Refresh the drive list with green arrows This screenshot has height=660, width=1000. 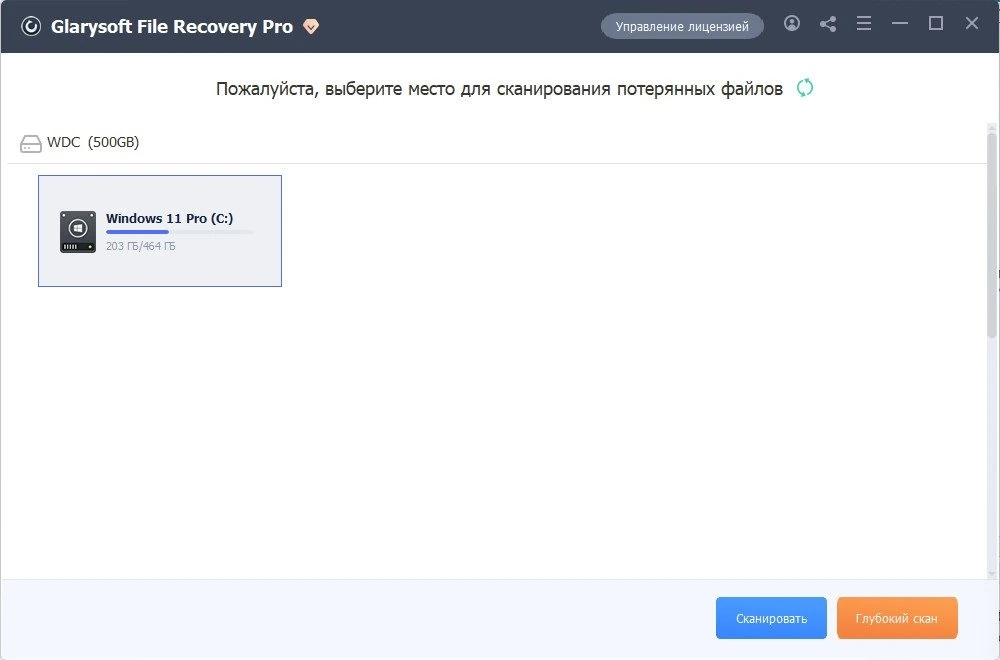click(805, 88)
